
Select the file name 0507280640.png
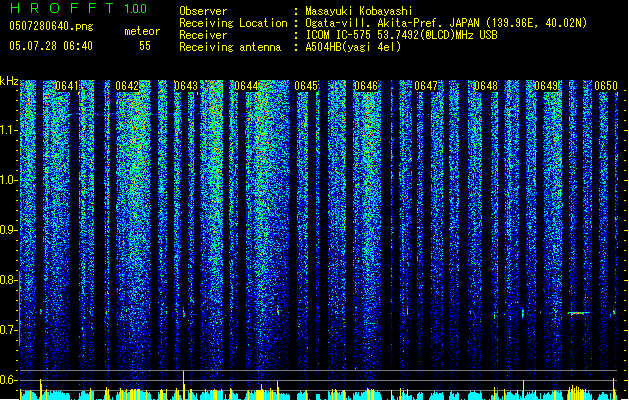pyautogui.click(x=51, y=26)
